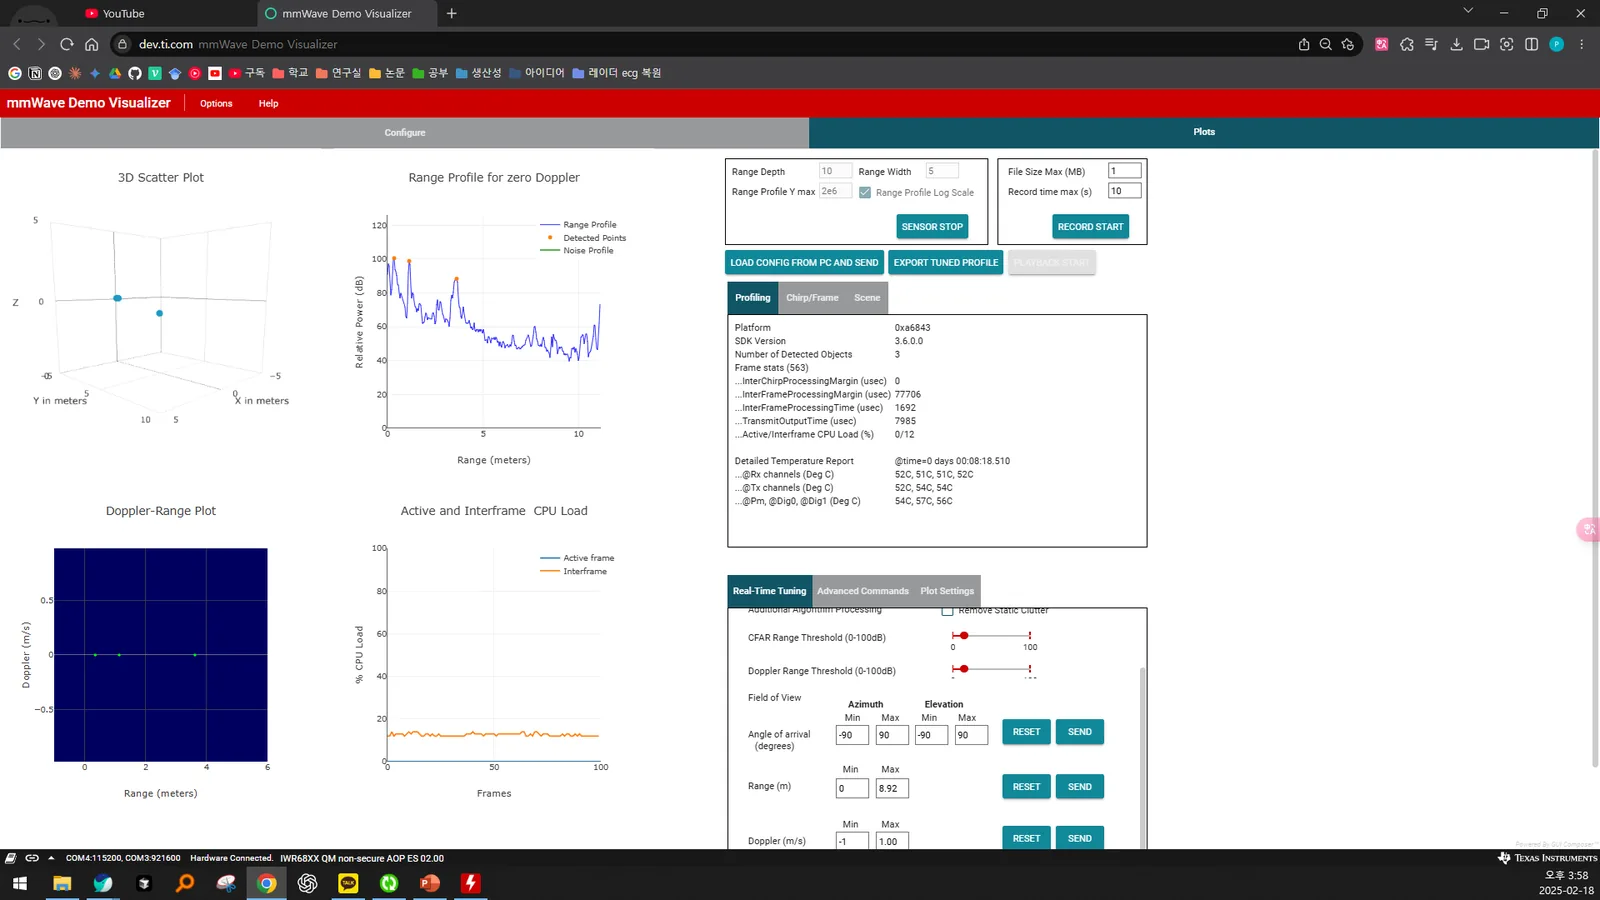
Task: Open the browser downloads icon
Action: pyautogui.click(x=1456, y=44)
